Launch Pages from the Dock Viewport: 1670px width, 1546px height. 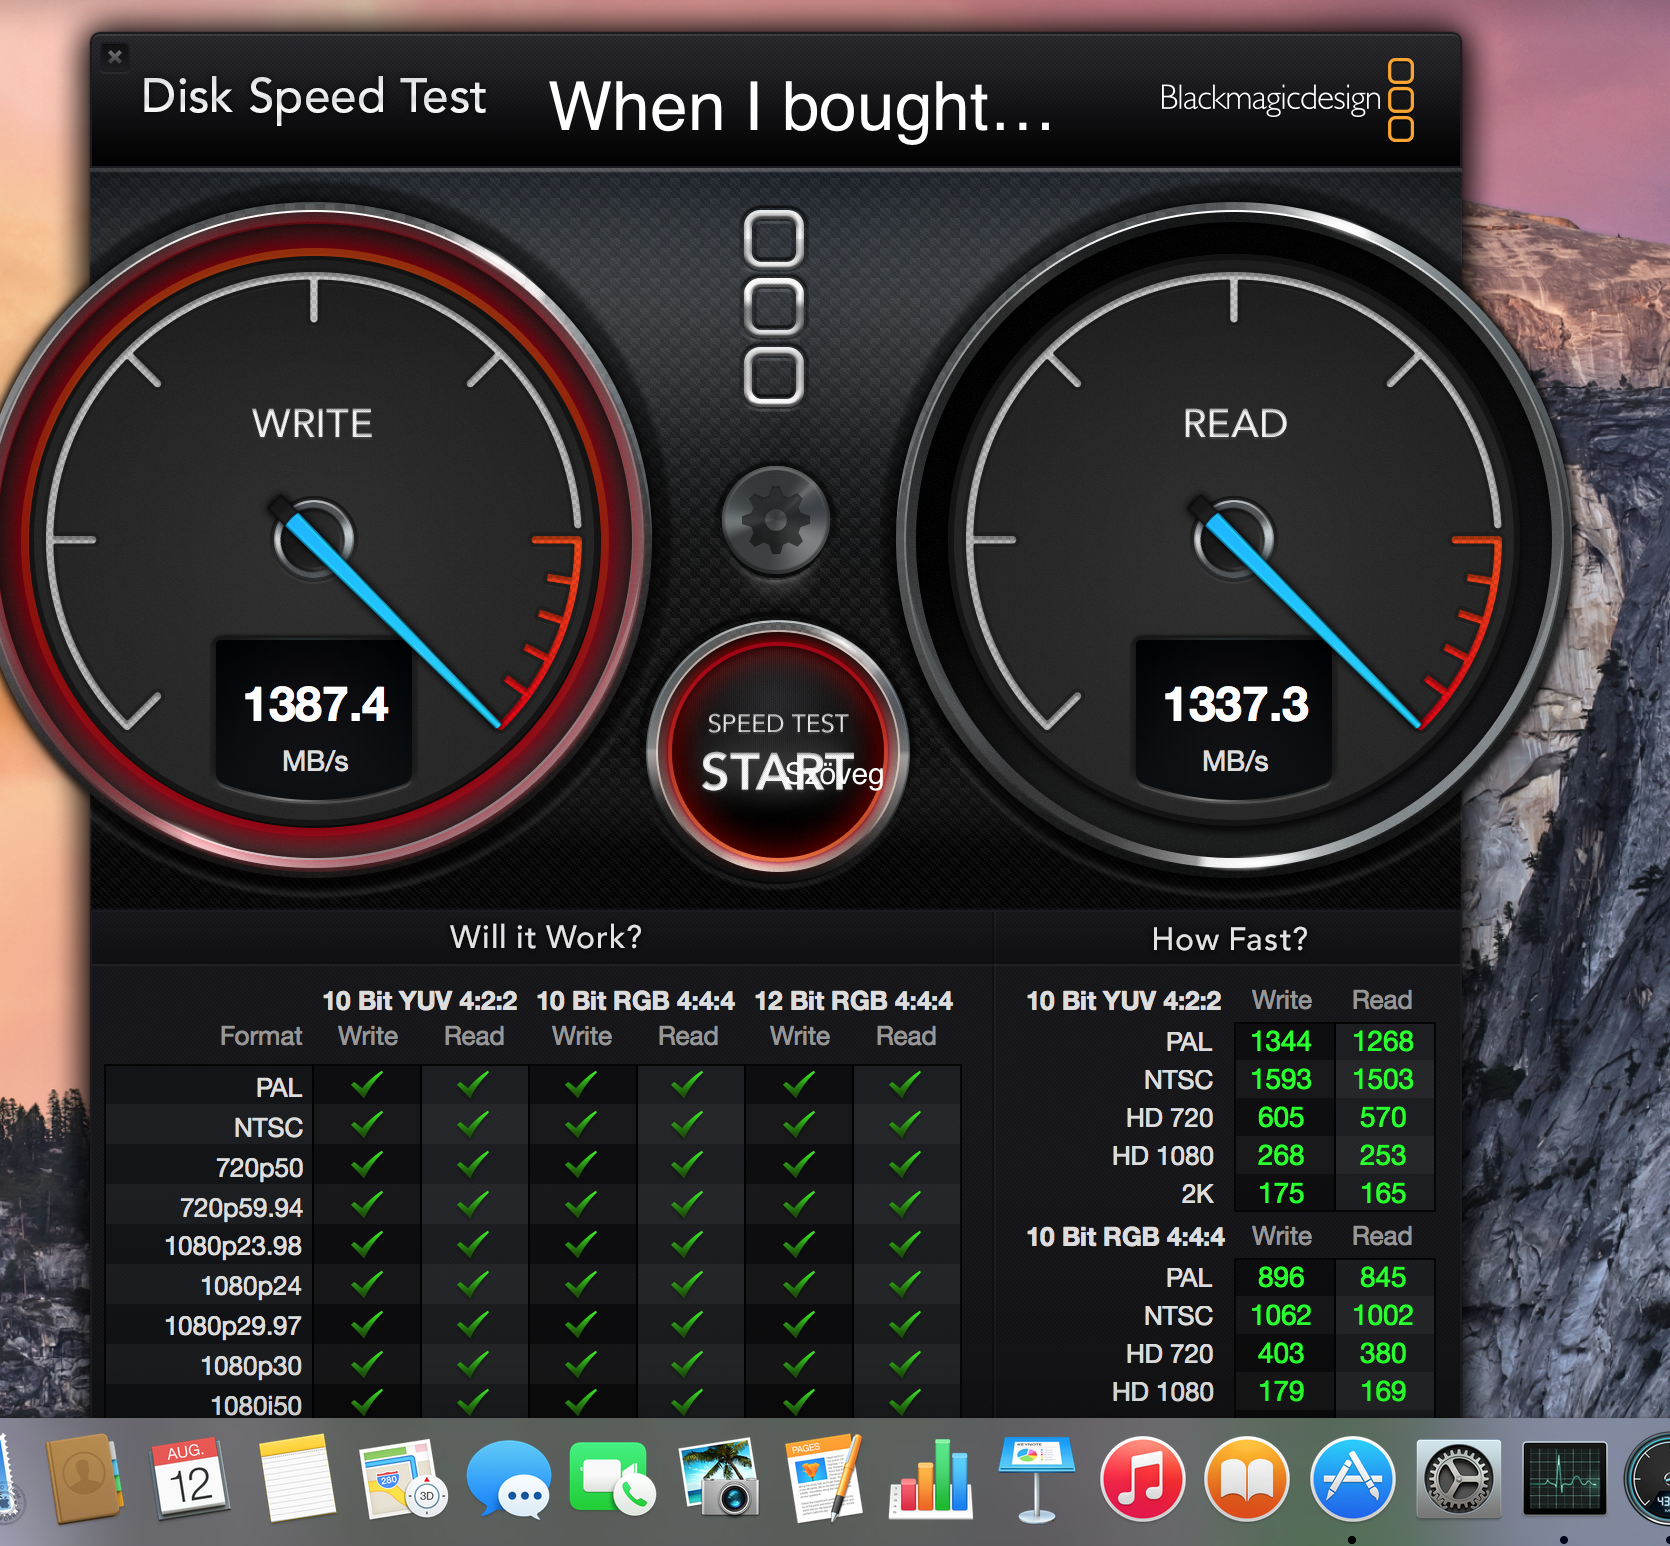click(x=825, y=1478)
